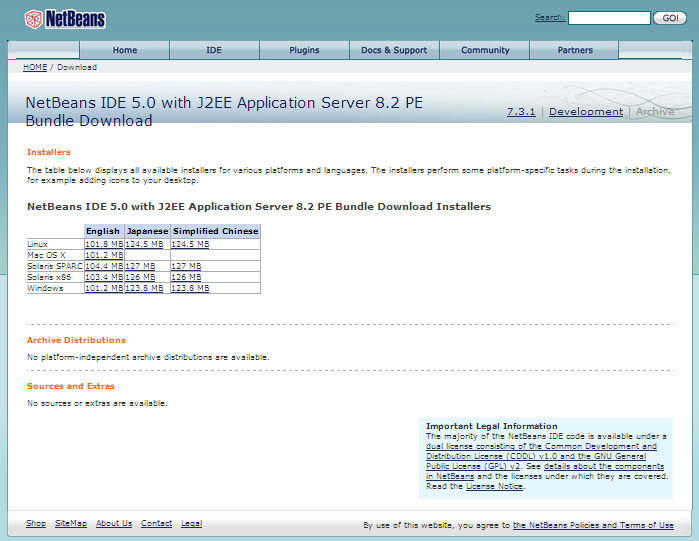Open the Home nav tab
The width and height of the screenshot is (699, 541).
(125, 50)
